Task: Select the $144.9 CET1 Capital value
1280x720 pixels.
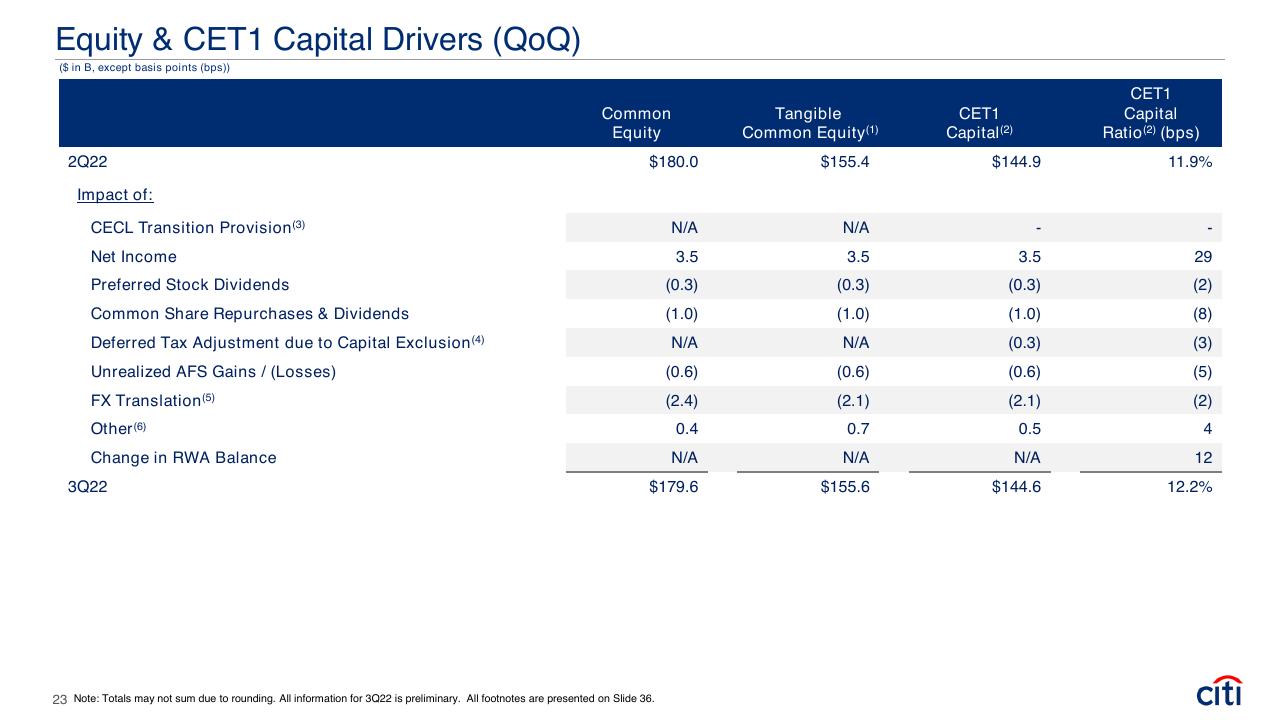Action: pyautogui.click(x=1016, y=161)
